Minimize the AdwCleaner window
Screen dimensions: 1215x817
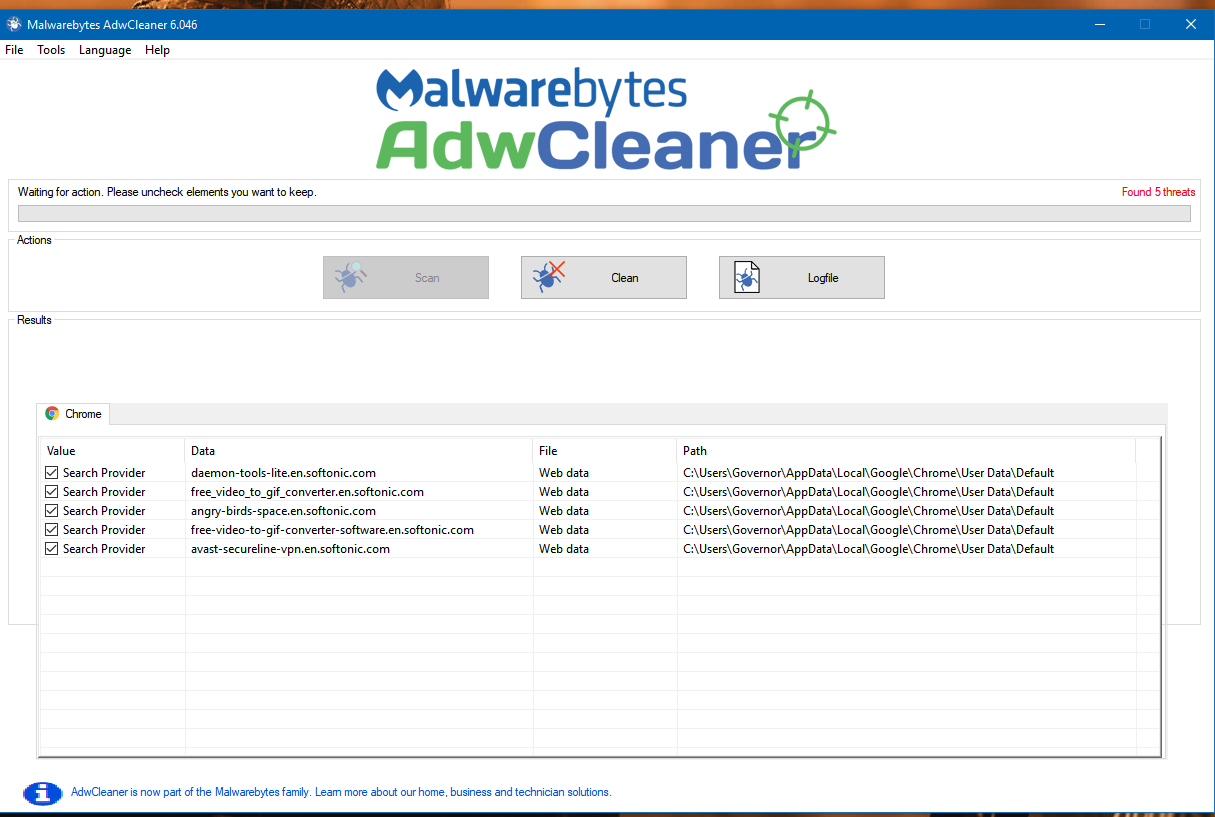pyautogui.click(x=1099, y=24)
